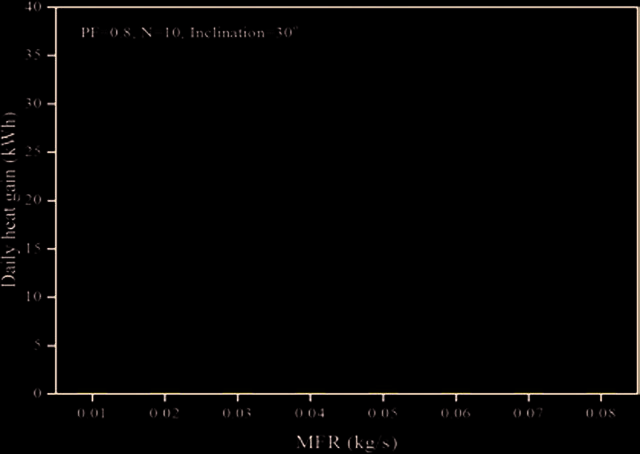
Task: Click the x-axis title "MFR (kg/s)"
Action: click(x=347, y=443)
